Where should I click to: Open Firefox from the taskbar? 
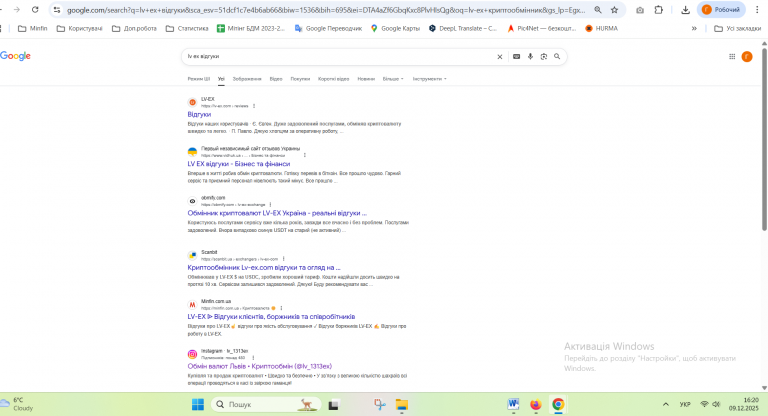(536, 404)
